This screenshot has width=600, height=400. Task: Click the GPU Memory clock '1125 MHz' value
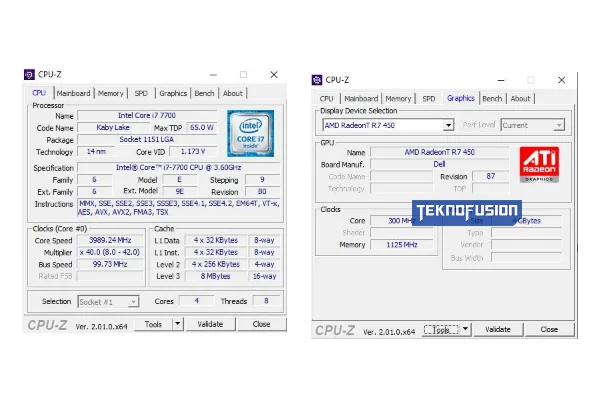(x=402, y=245)
